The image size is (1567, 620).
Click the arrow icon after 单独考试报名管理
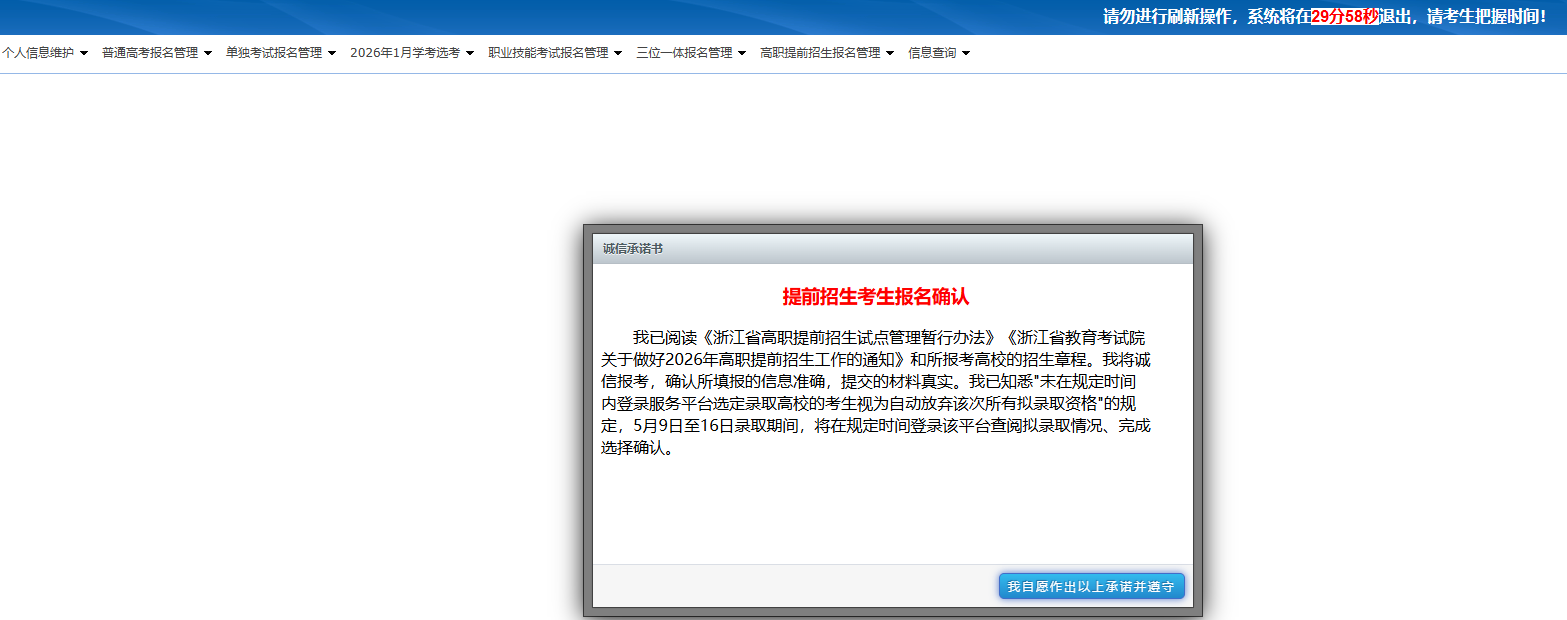[x=332, y=53]
